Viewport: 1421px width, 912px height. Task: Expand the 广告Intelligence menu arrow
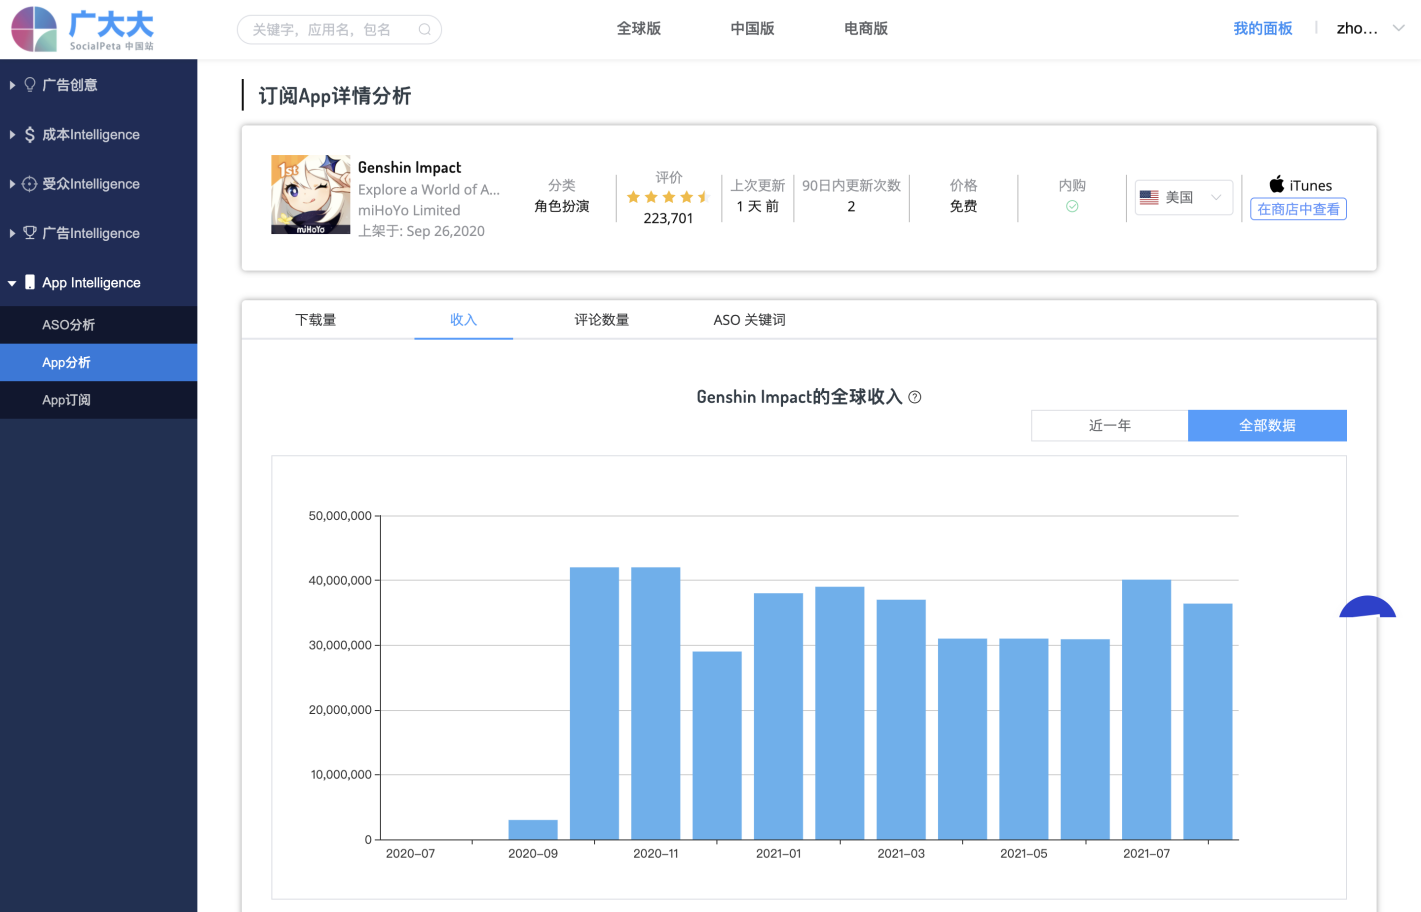pyautogui.click(x=12, y=233)
